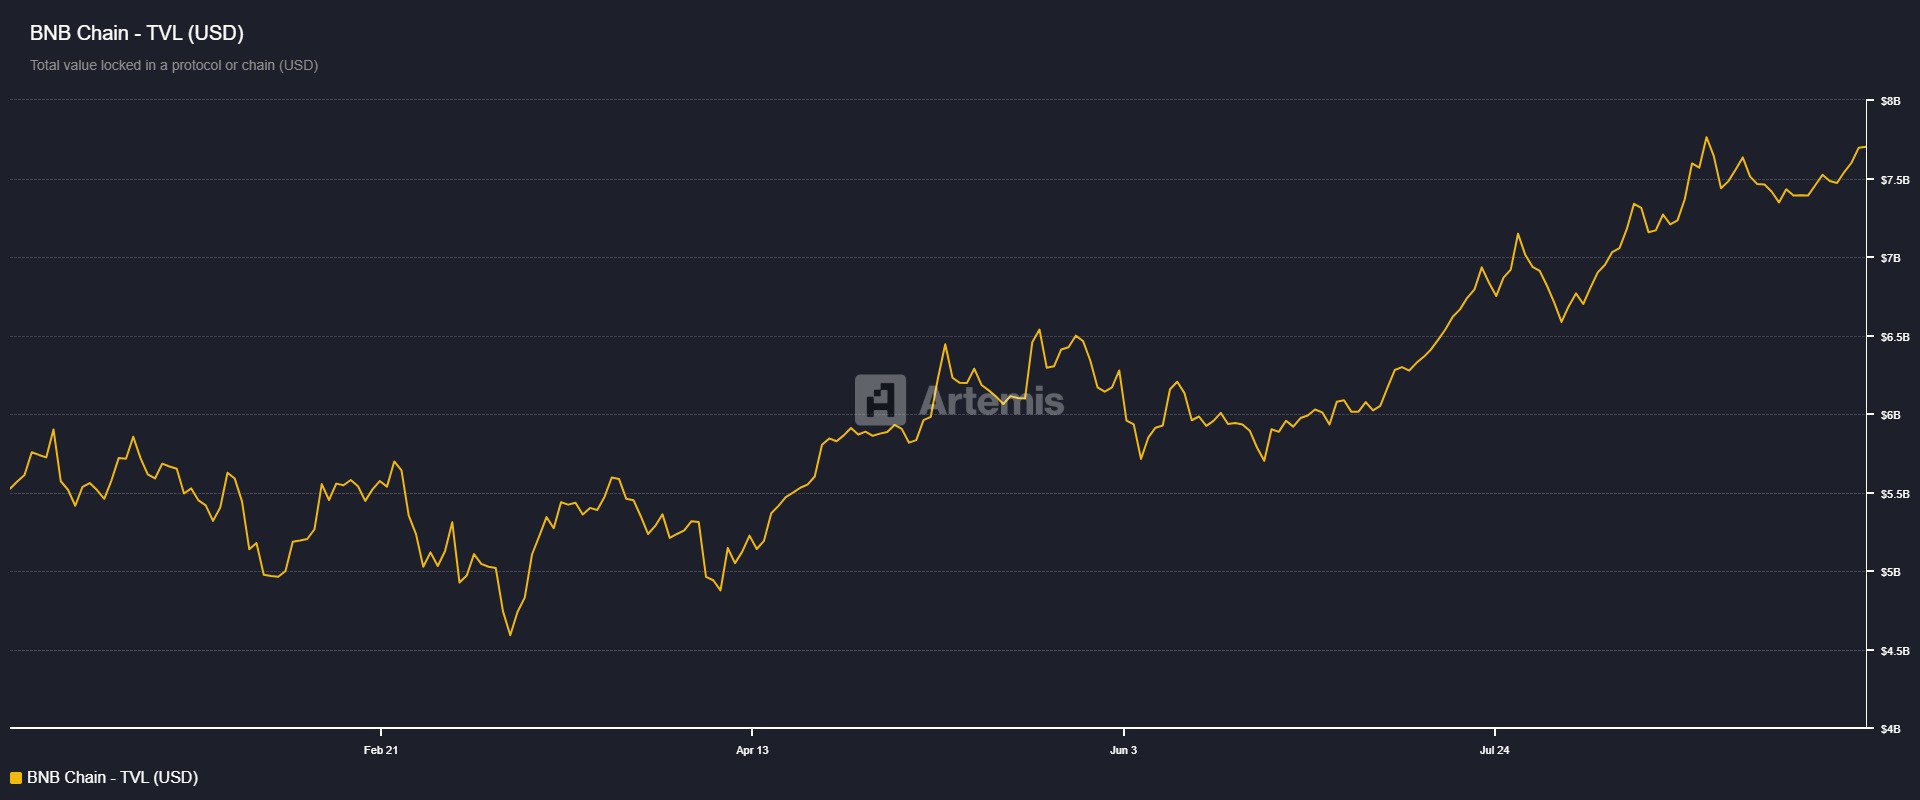The image size is (1920, 800).
Task: Click the yellow legend color swatch
Action: (16, 778)
